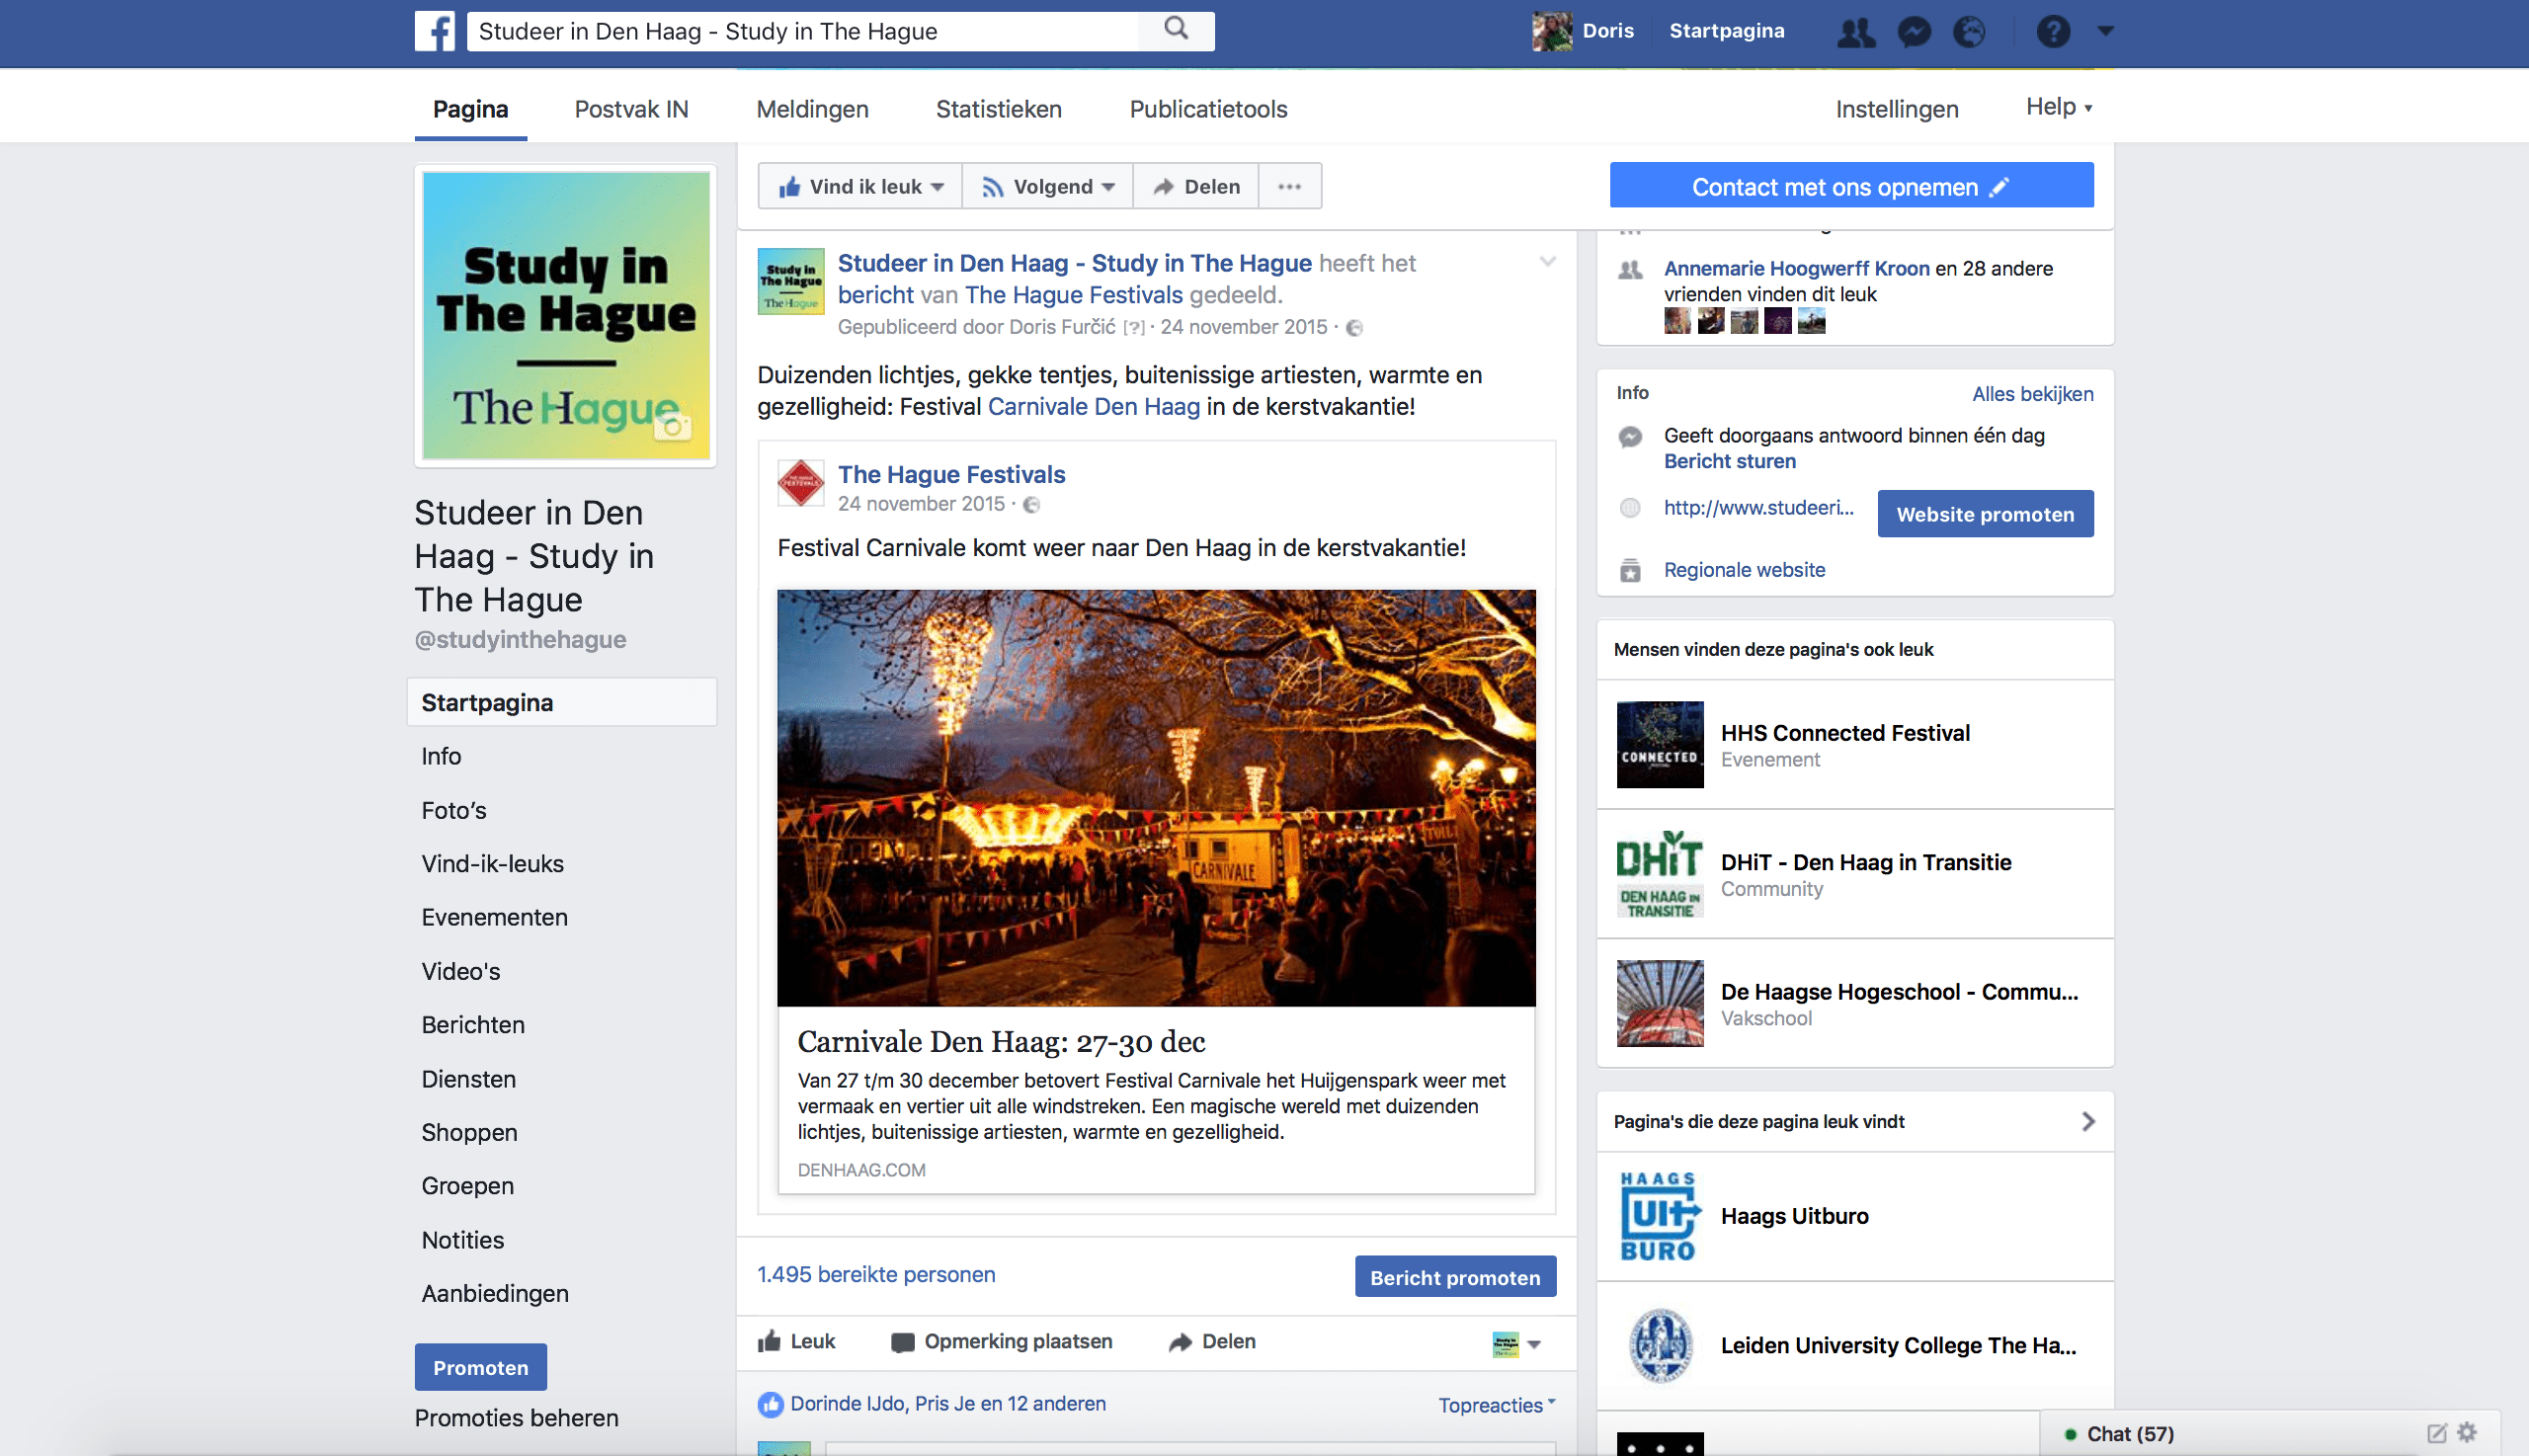Toggle Leuk on the Carnivale post
Screen dimensions: 2529x1456
797,1341
